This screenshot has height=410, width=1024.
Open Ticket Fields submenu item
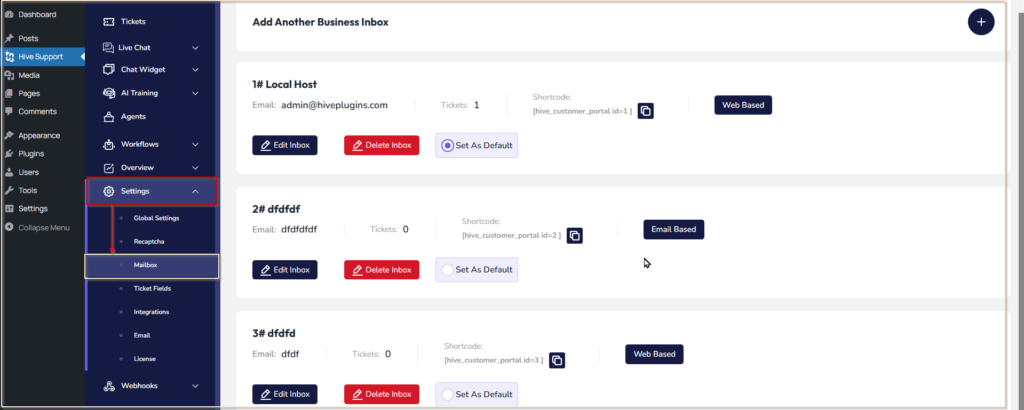pos(152,288)
